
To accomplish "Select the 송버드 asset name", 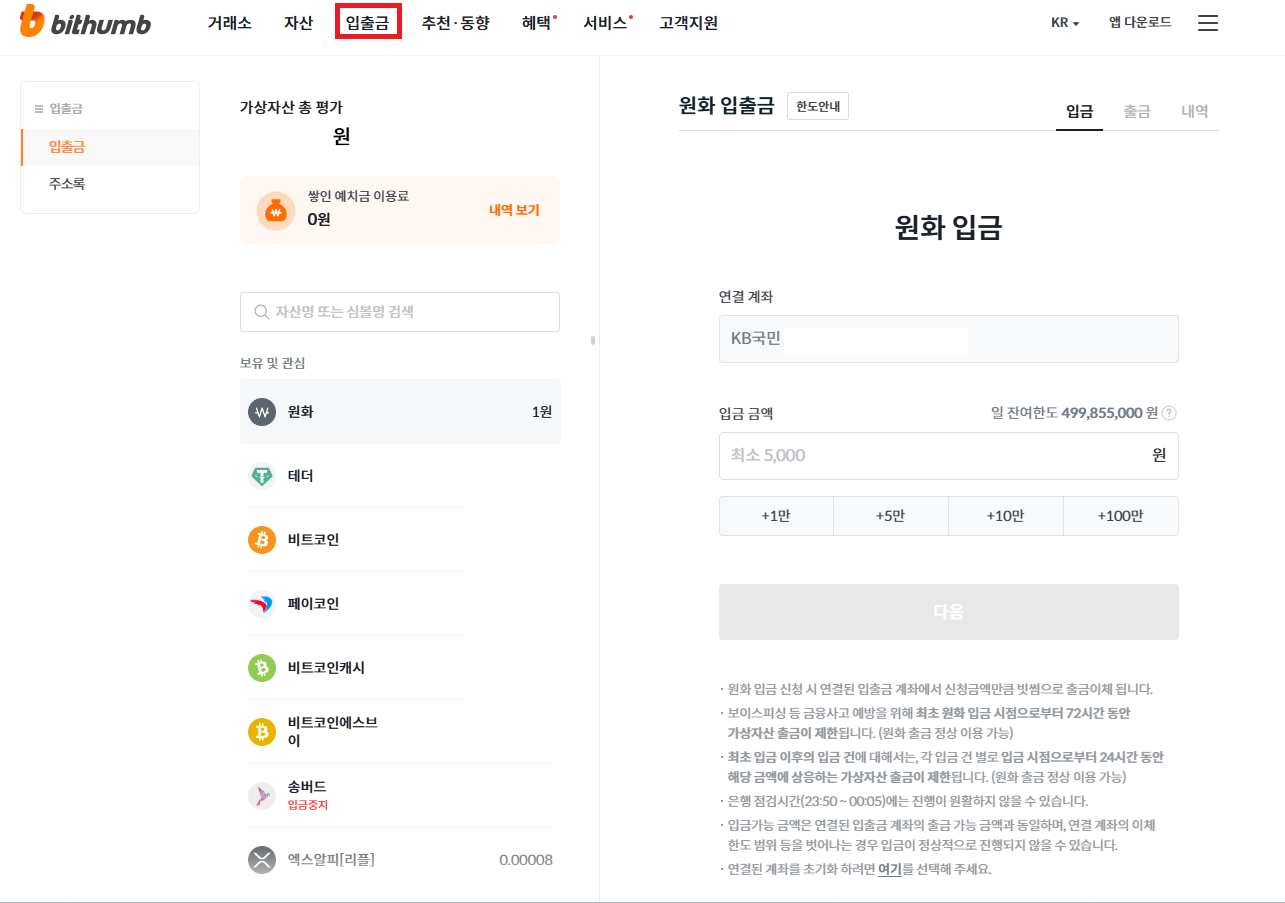I will (x=307, y=787).
